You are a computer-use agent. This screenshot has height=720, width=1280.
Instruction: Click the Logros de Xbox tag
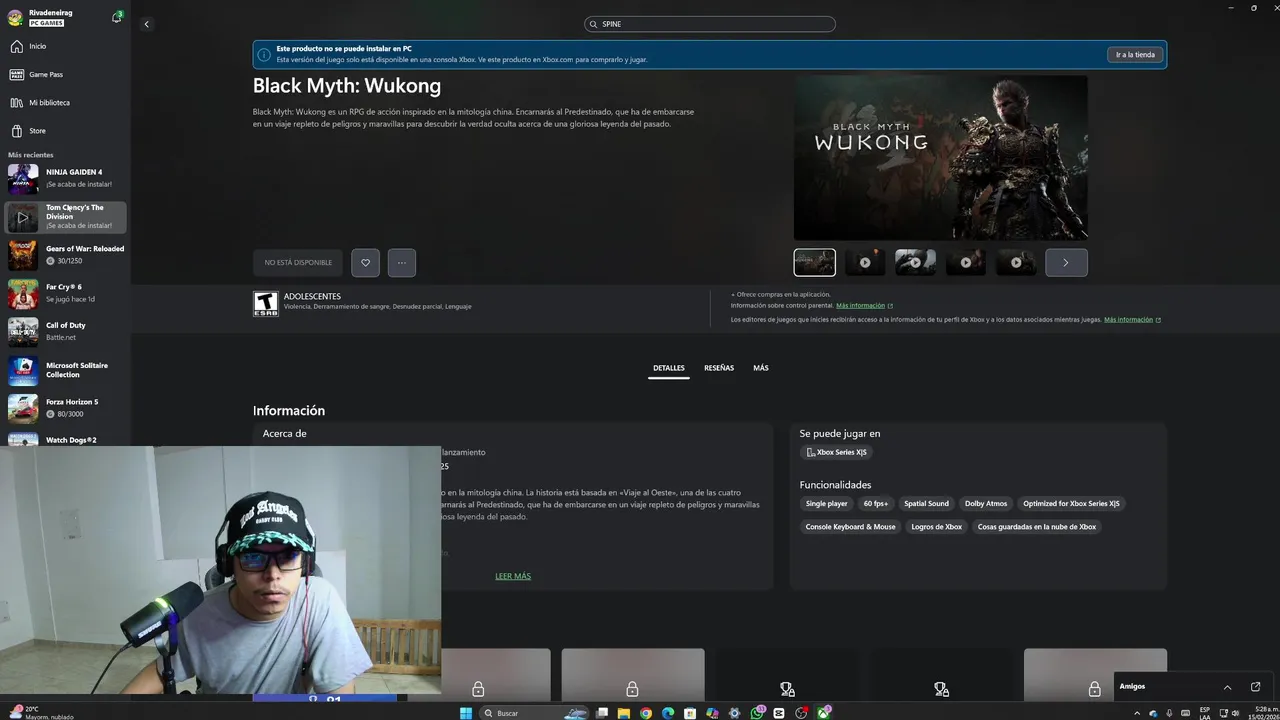936,526
